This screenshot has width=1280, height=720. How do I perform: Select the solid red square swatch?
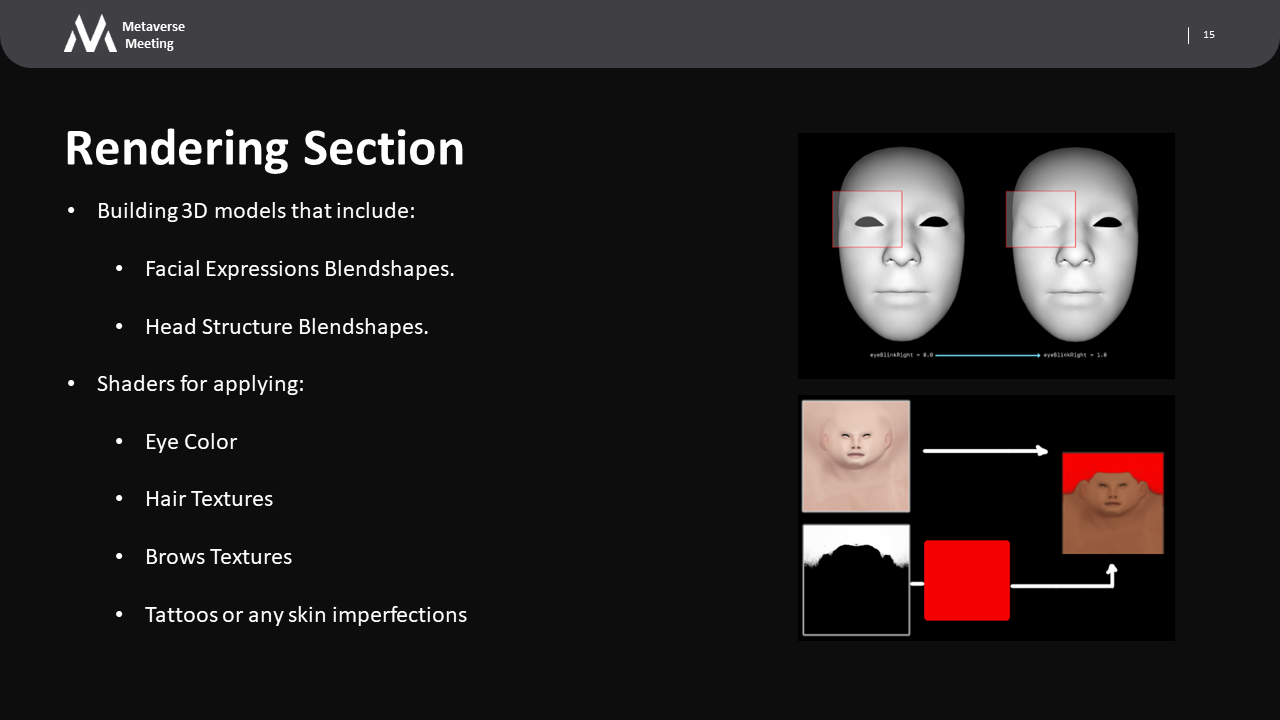966,580
